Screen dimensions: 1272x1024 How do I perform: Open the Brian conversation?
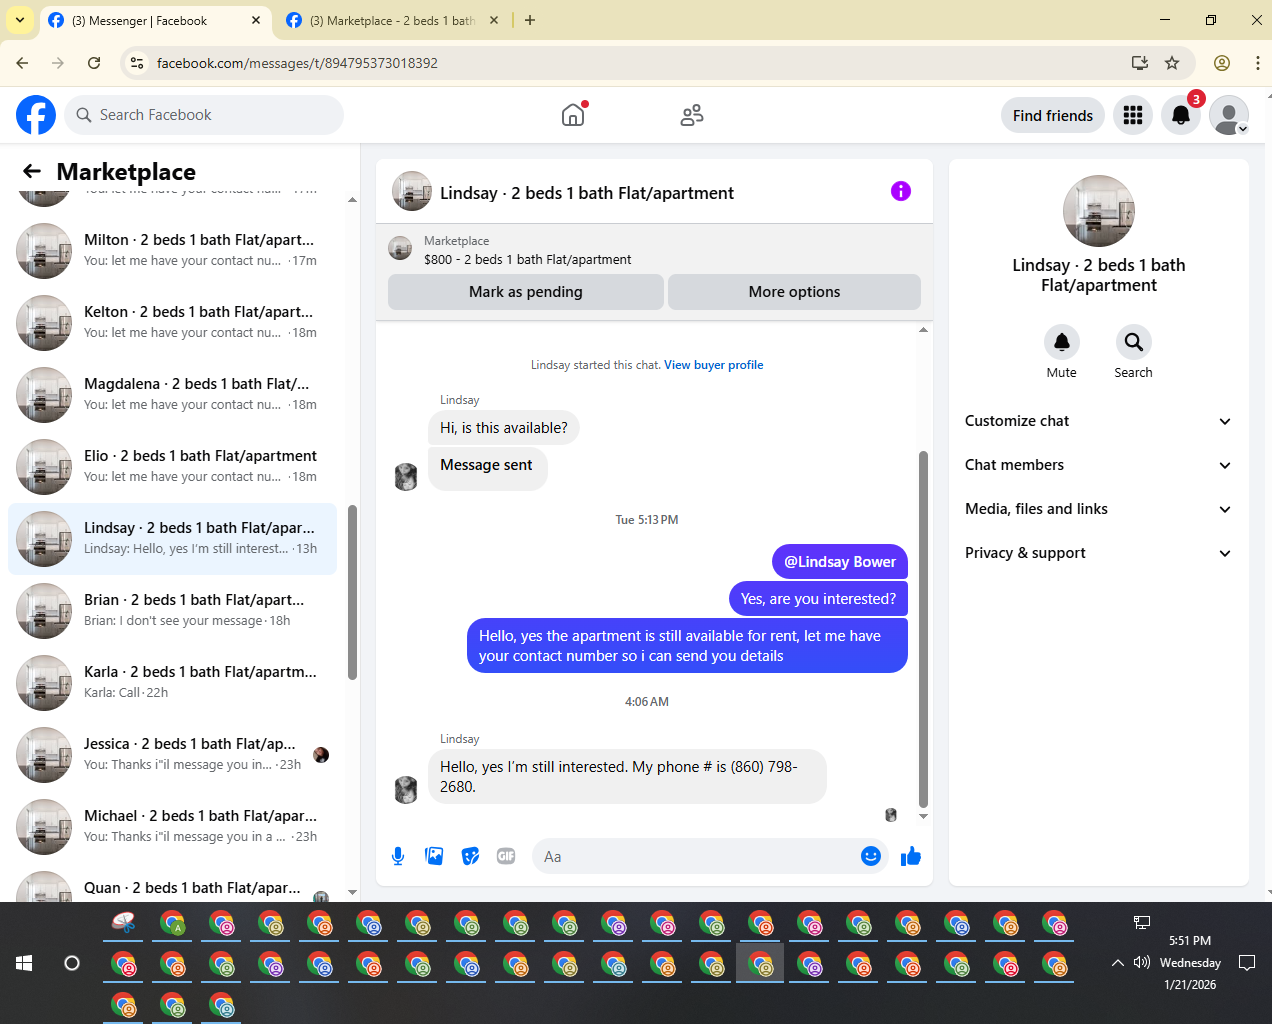[172, 610]
